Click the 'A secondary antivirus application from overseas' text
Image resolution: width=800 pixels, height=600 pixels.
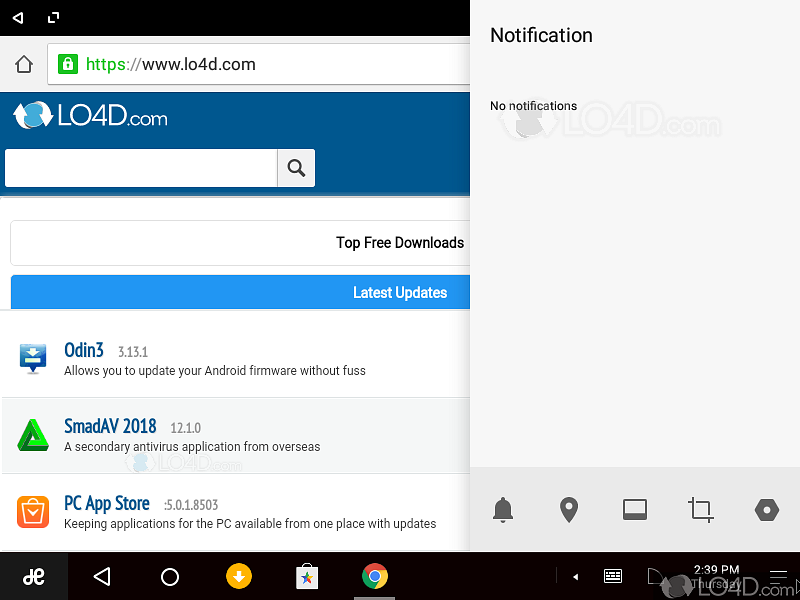192,447
